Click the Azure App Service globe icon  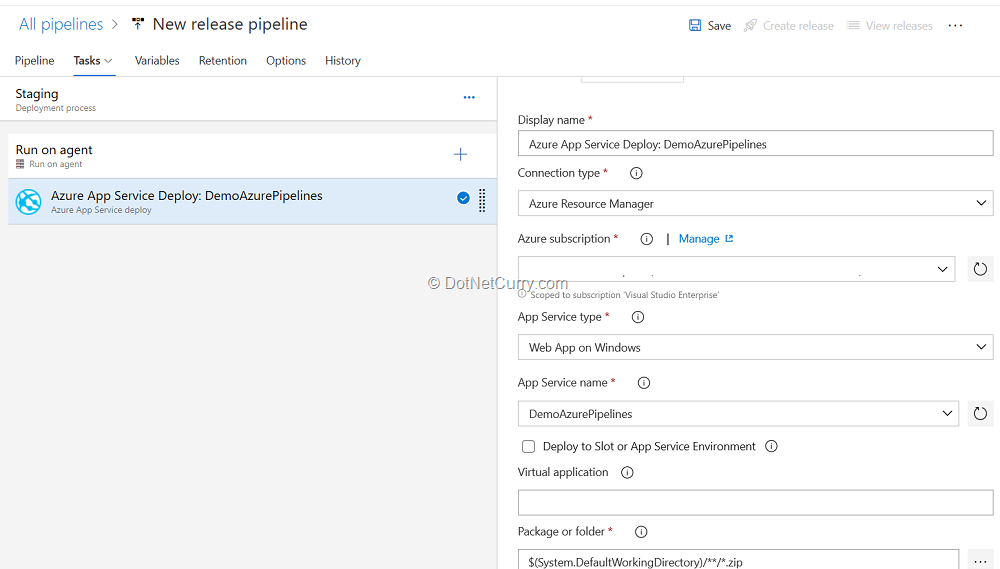(29, 202)
